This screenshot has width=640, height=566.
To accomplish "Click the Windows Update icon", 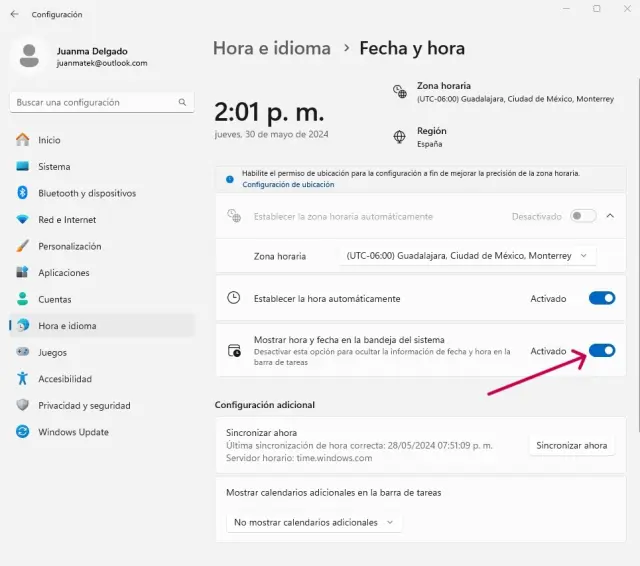I will click(x=22, y=432).
